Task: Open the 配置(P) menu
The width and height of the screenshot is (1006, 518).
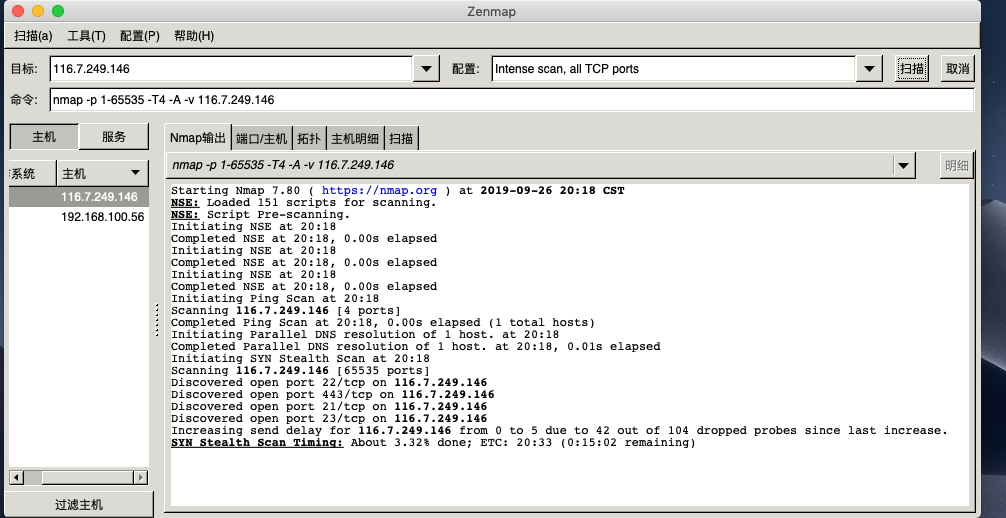Action: (140, 36)
